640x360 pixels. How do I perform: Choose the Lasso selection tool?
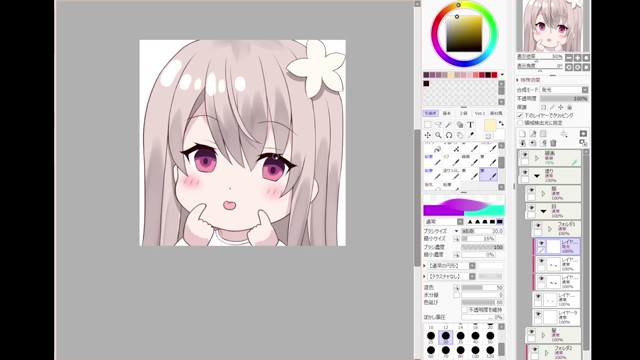pos(438,124)
